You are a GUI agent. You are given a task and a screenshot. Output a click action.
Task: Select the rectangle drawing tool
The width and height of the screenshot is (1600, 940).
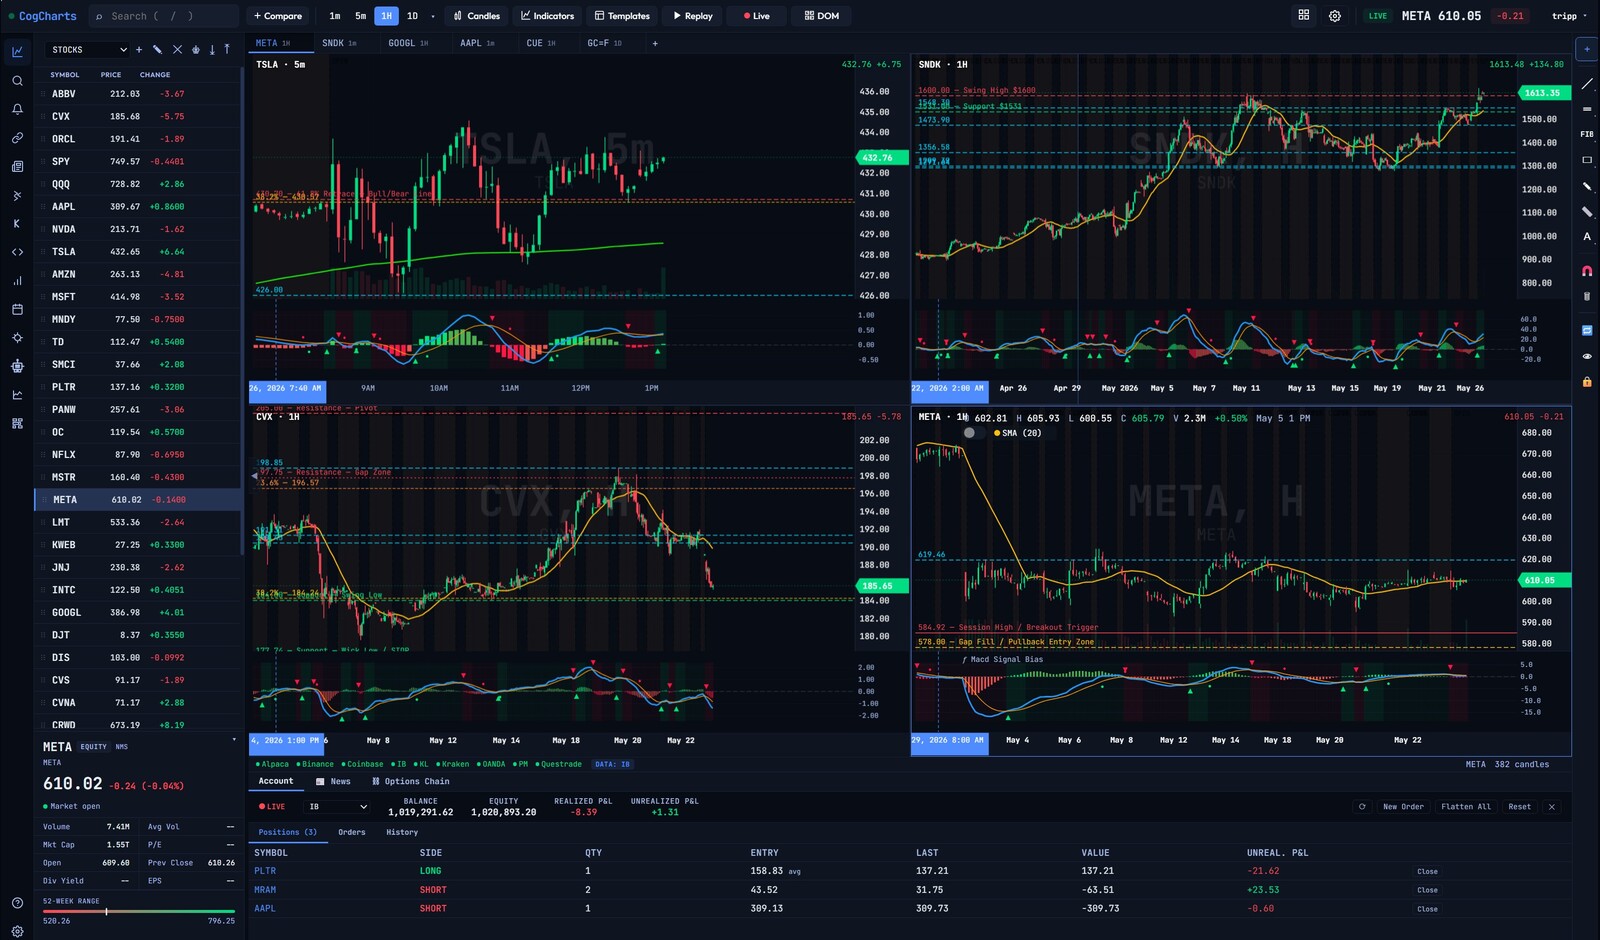[1587, 160]
